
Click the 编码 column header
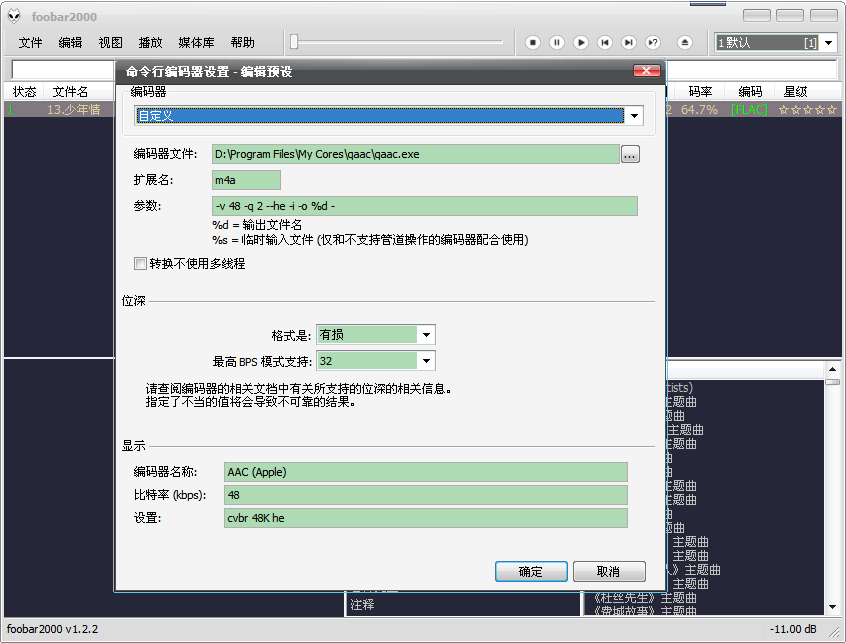point(750,92)
